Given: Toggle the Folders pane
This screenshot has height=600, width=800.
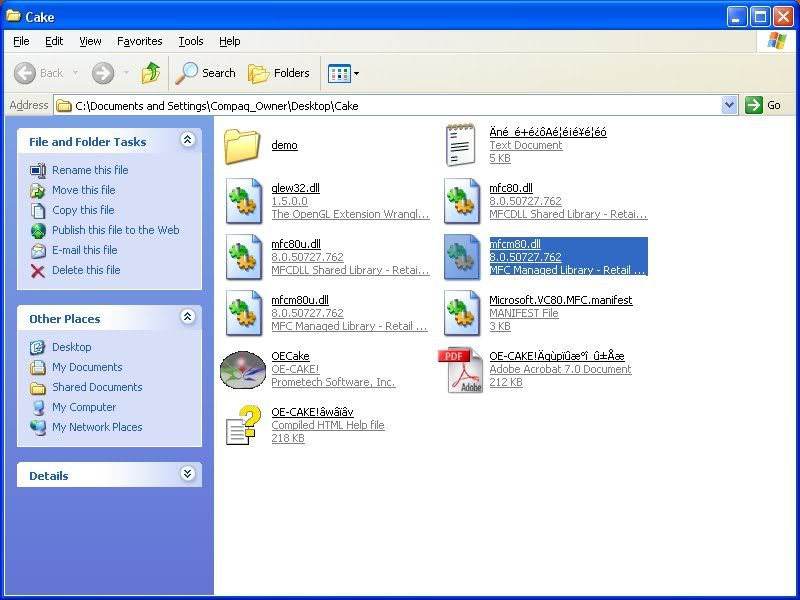Looking at the screenshot, I should [x=279, y=73].
